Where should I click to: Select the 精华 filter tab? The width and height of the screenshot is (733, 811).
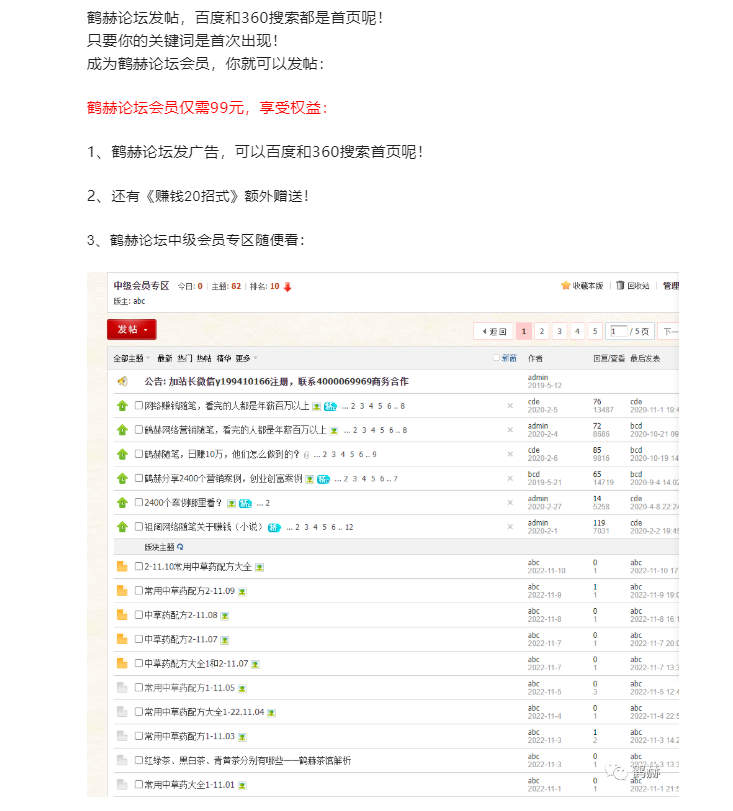click(223, 357)
